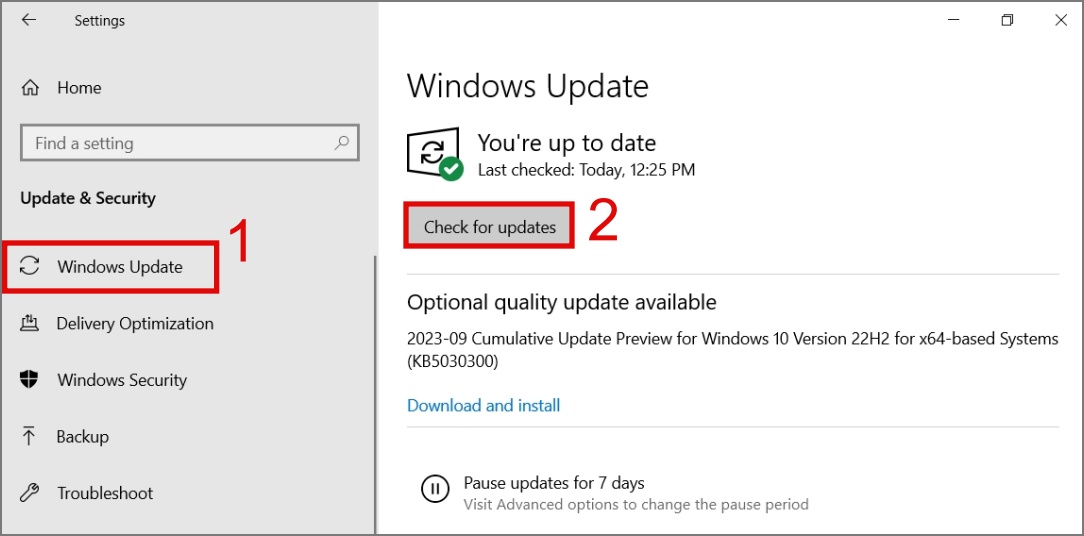Click the back arrow in Settings

coord(29,20)
